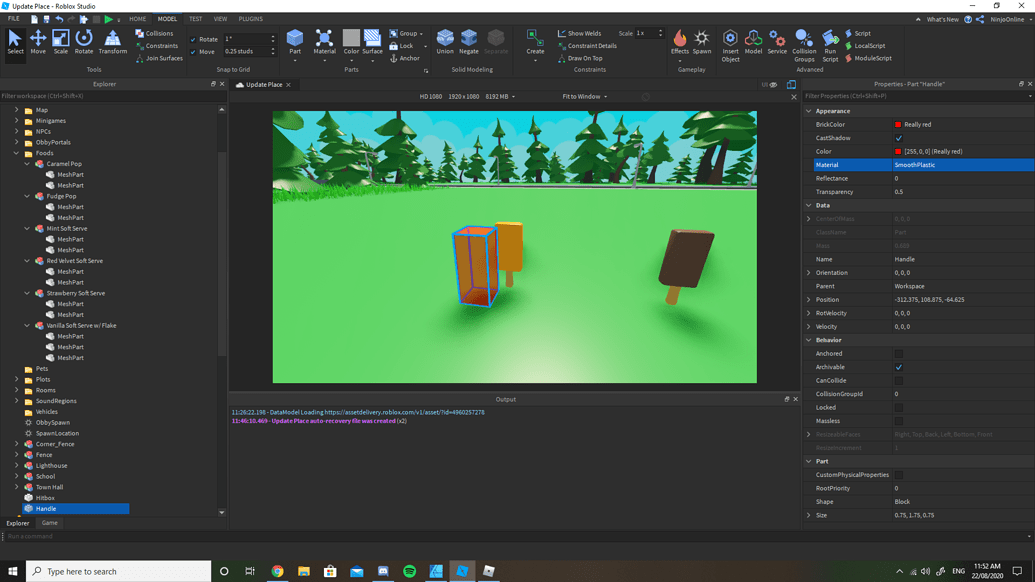This screenshot has height=582, width=1035.
Task: Click the Create constraint tool
Action: coord(535,42)
